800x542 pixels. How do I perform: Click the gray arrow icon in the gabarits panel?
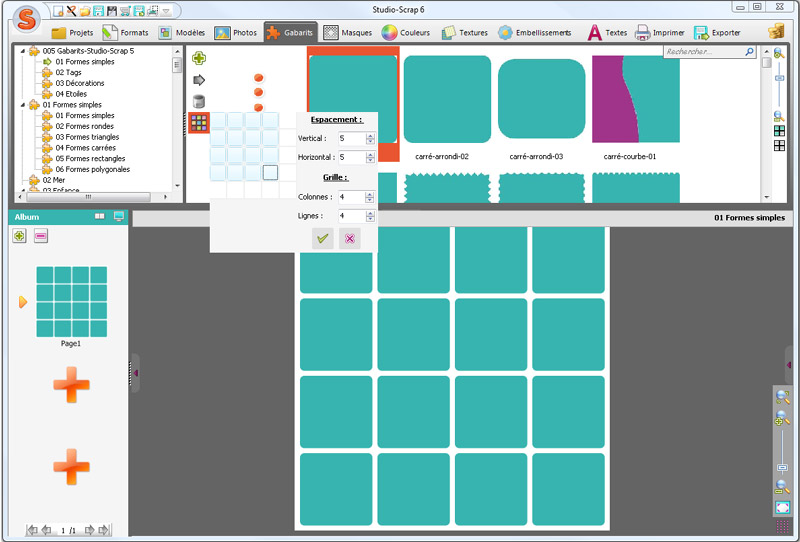pyautogui.click(x=199, y=80)
